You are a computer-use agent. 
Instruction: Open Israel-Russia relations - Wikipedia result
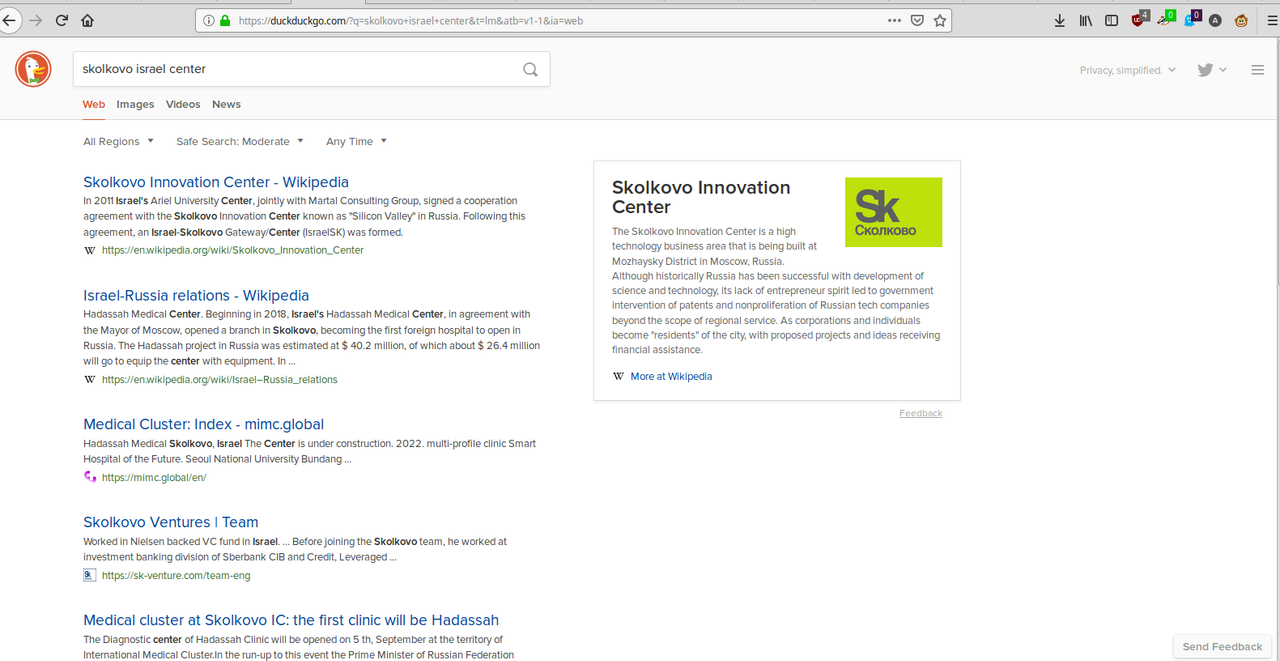196,295
